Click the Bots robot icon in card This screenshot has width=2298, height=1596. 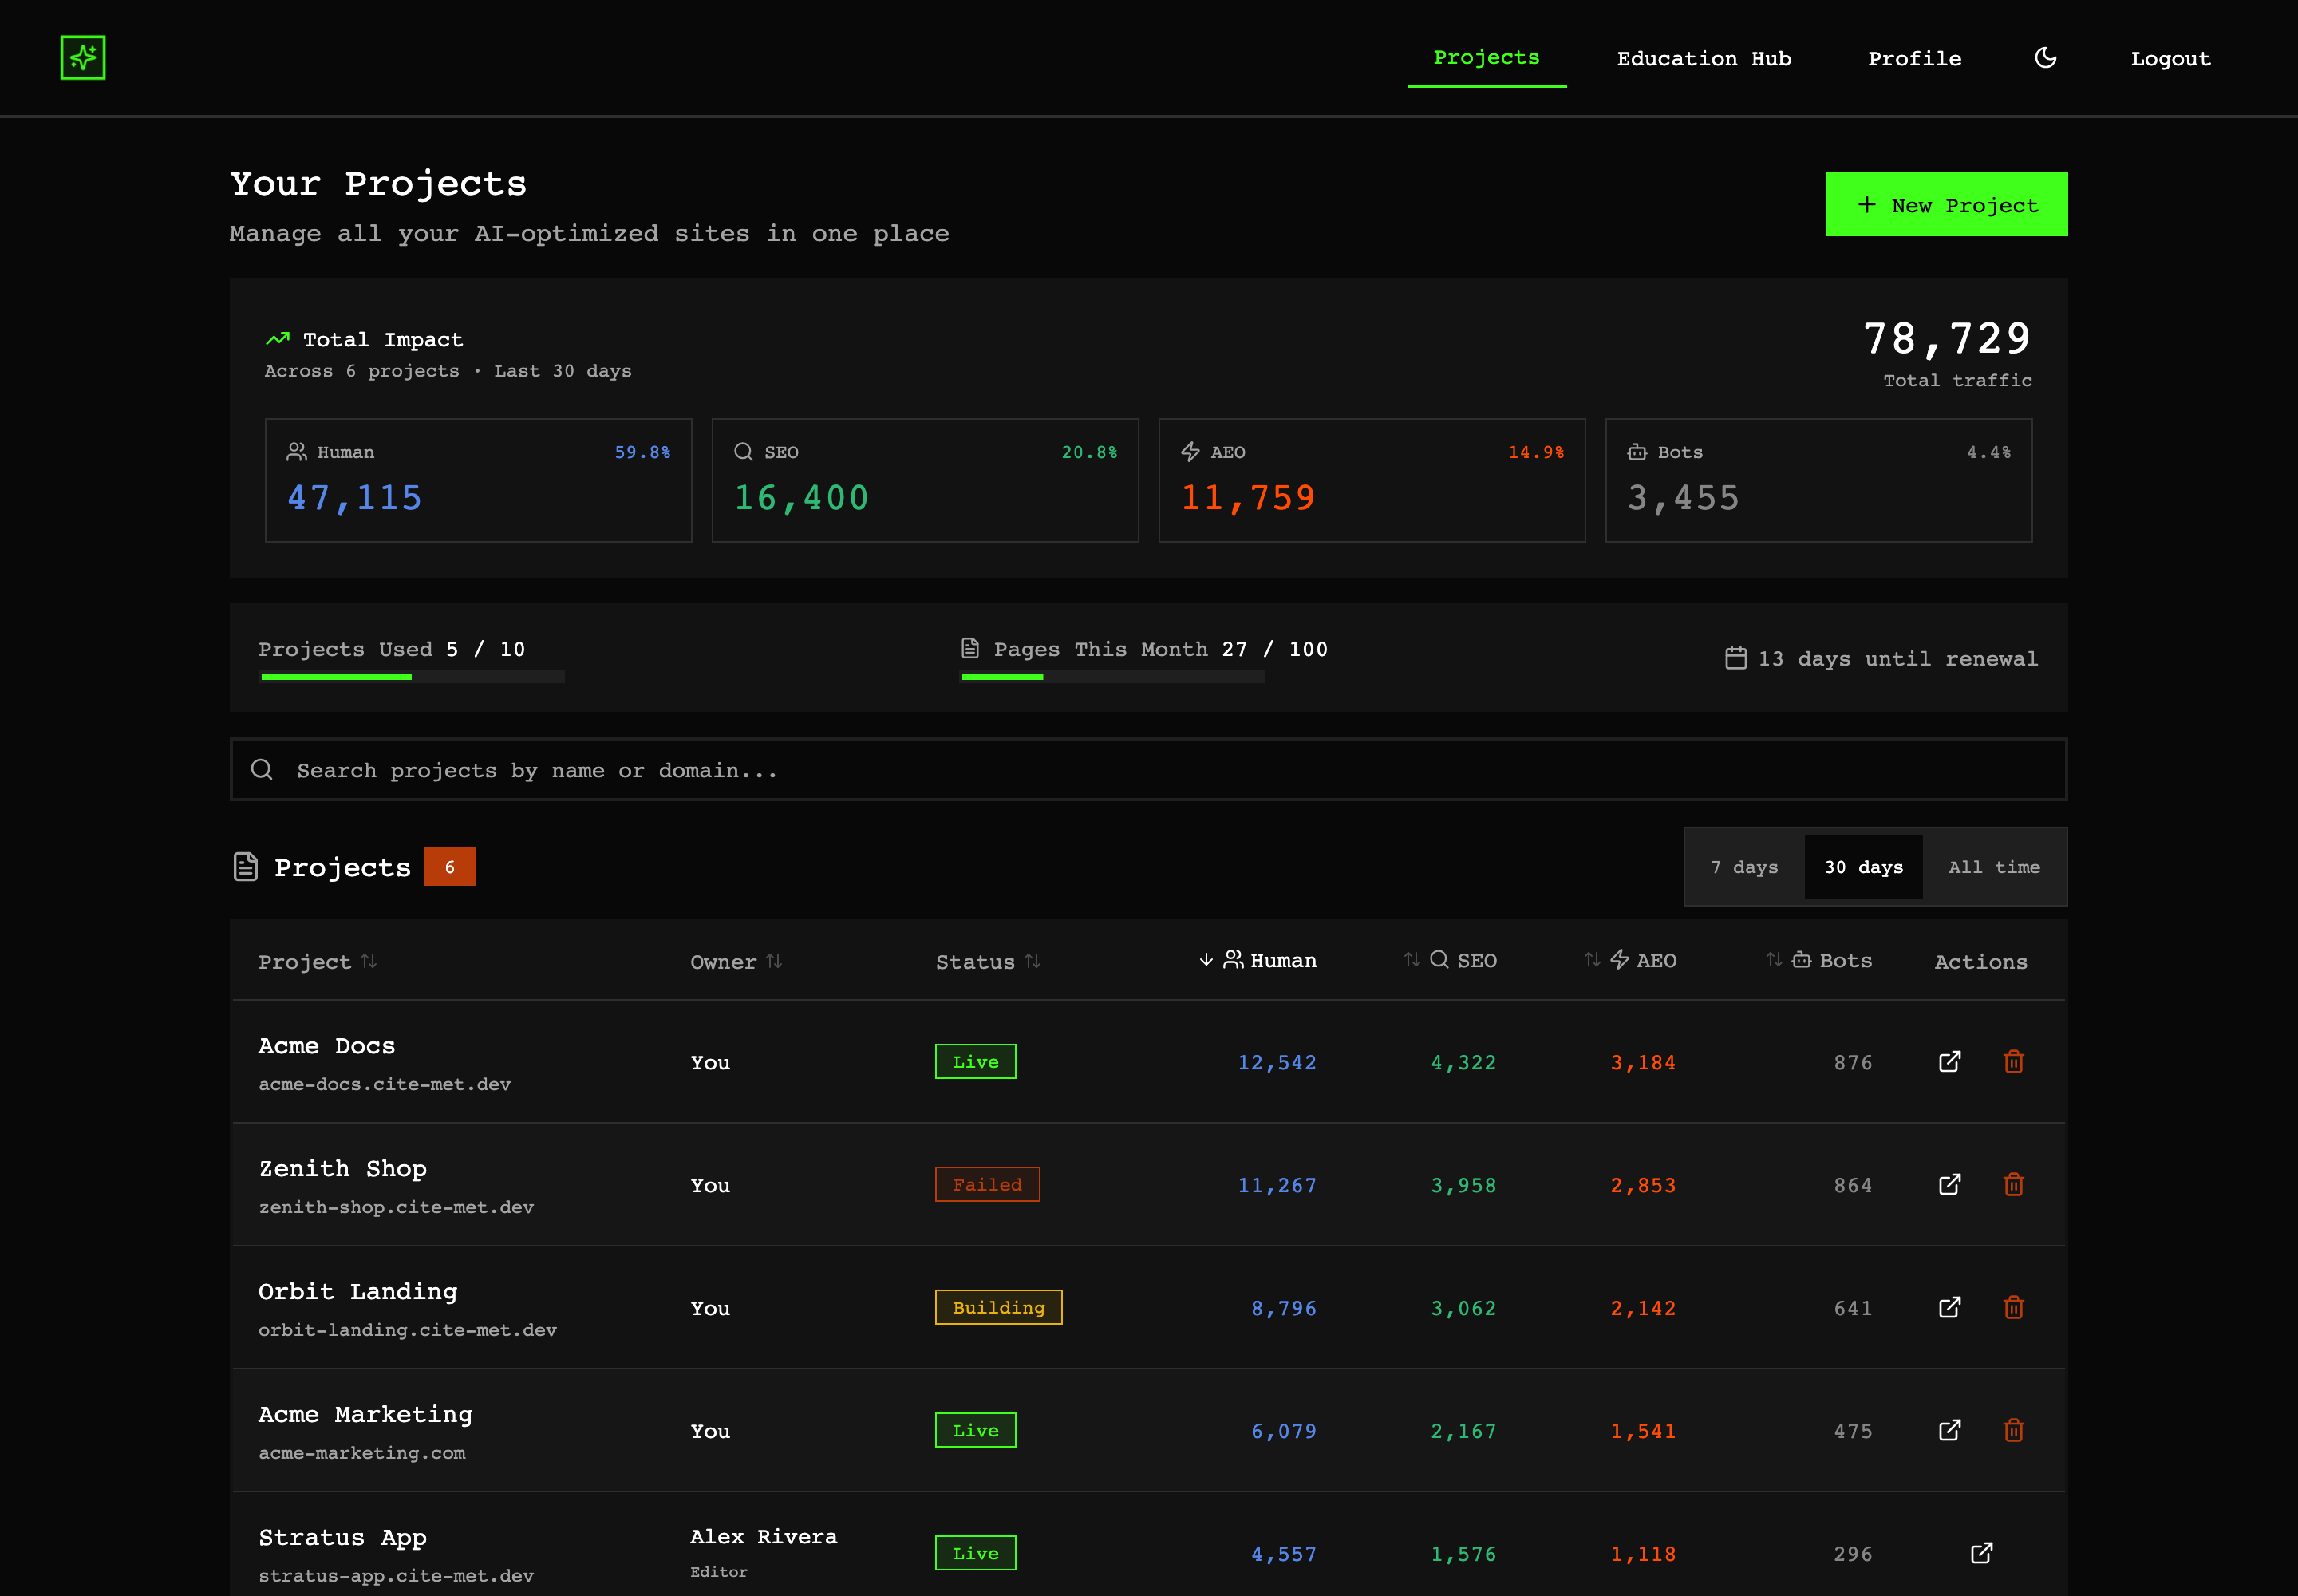pos(1637,452)
